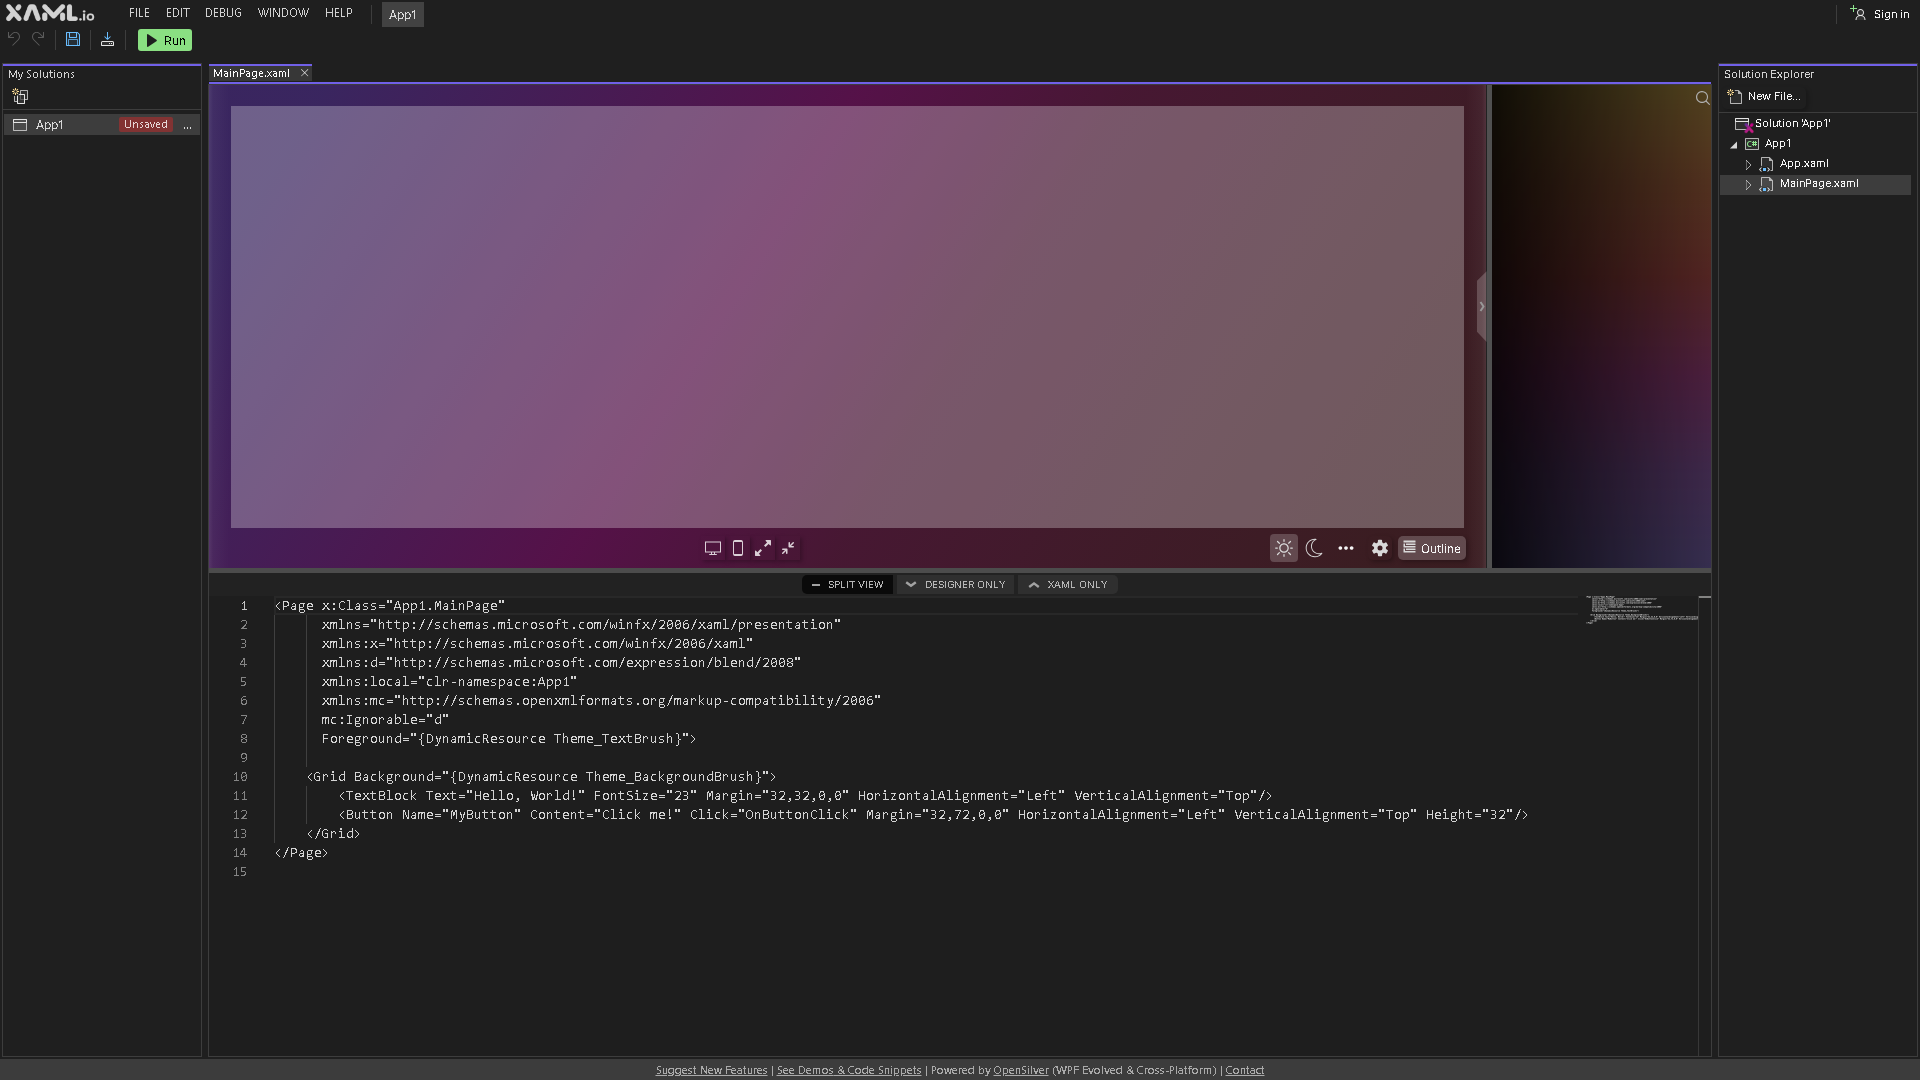Viewport: 1920px width, 1080px height.
Task: Click the XAML.io logo
Action: [50, 13]
